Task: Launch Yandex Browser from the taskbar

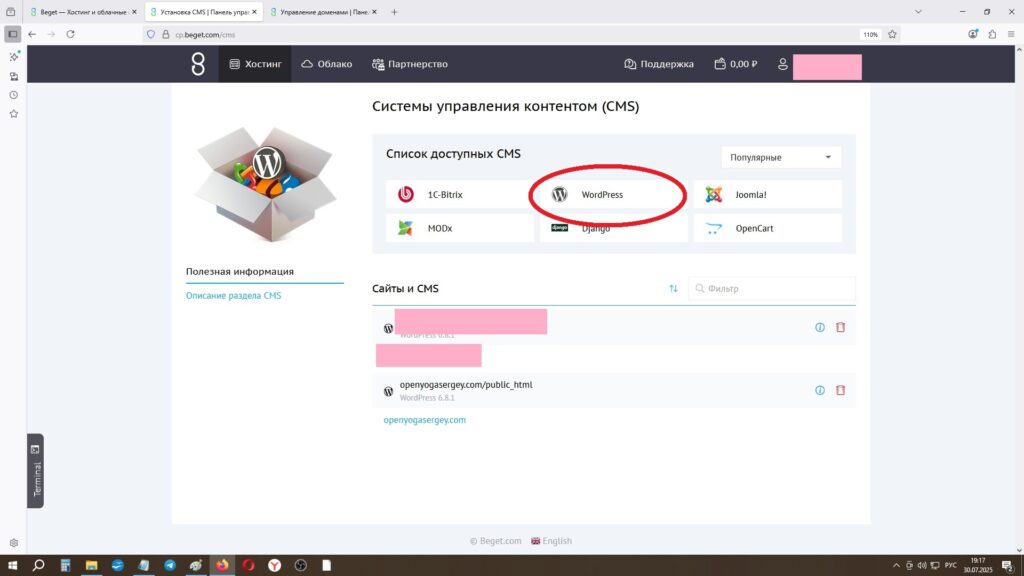Action: (274, 566)
